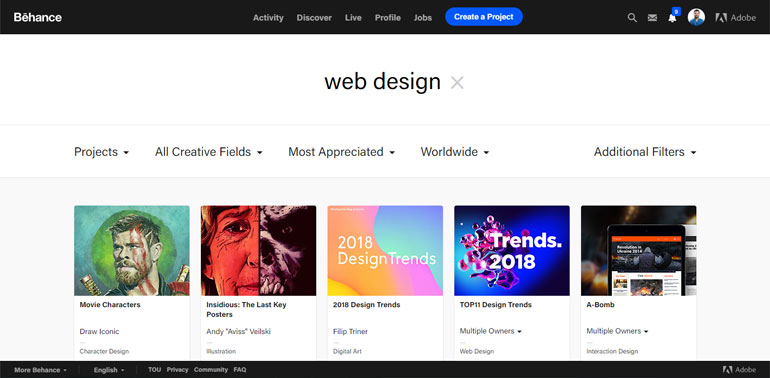Open the Community footer link
The width and height of the screenshot is (770, 378).
click(x=211, y=370)
